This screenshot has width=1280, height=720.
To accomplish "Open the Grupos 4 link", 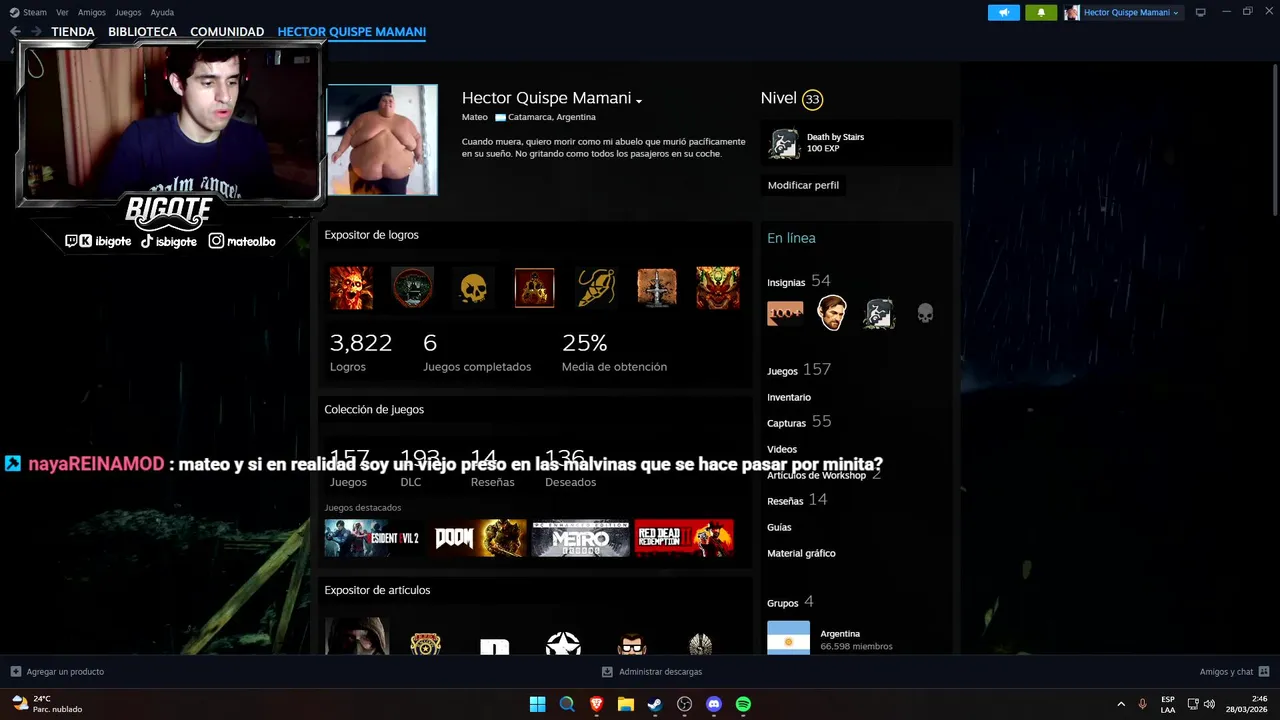I will (x=790, y=602).
